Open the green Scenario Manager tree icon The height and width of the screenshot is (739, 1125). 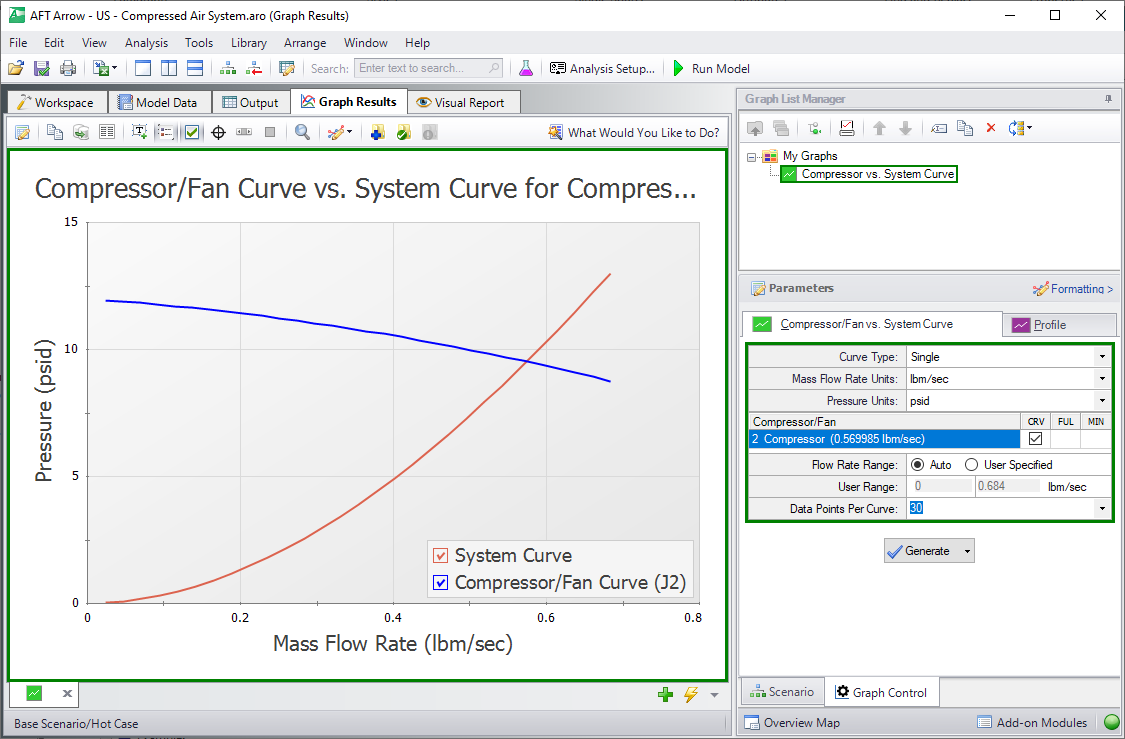tap(227, 69)
